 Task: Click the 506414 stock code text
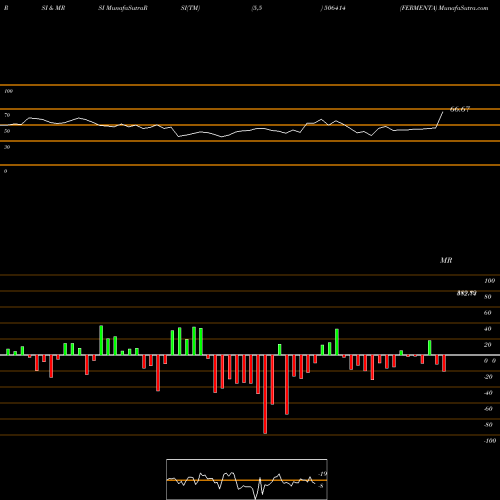[335, 8]
